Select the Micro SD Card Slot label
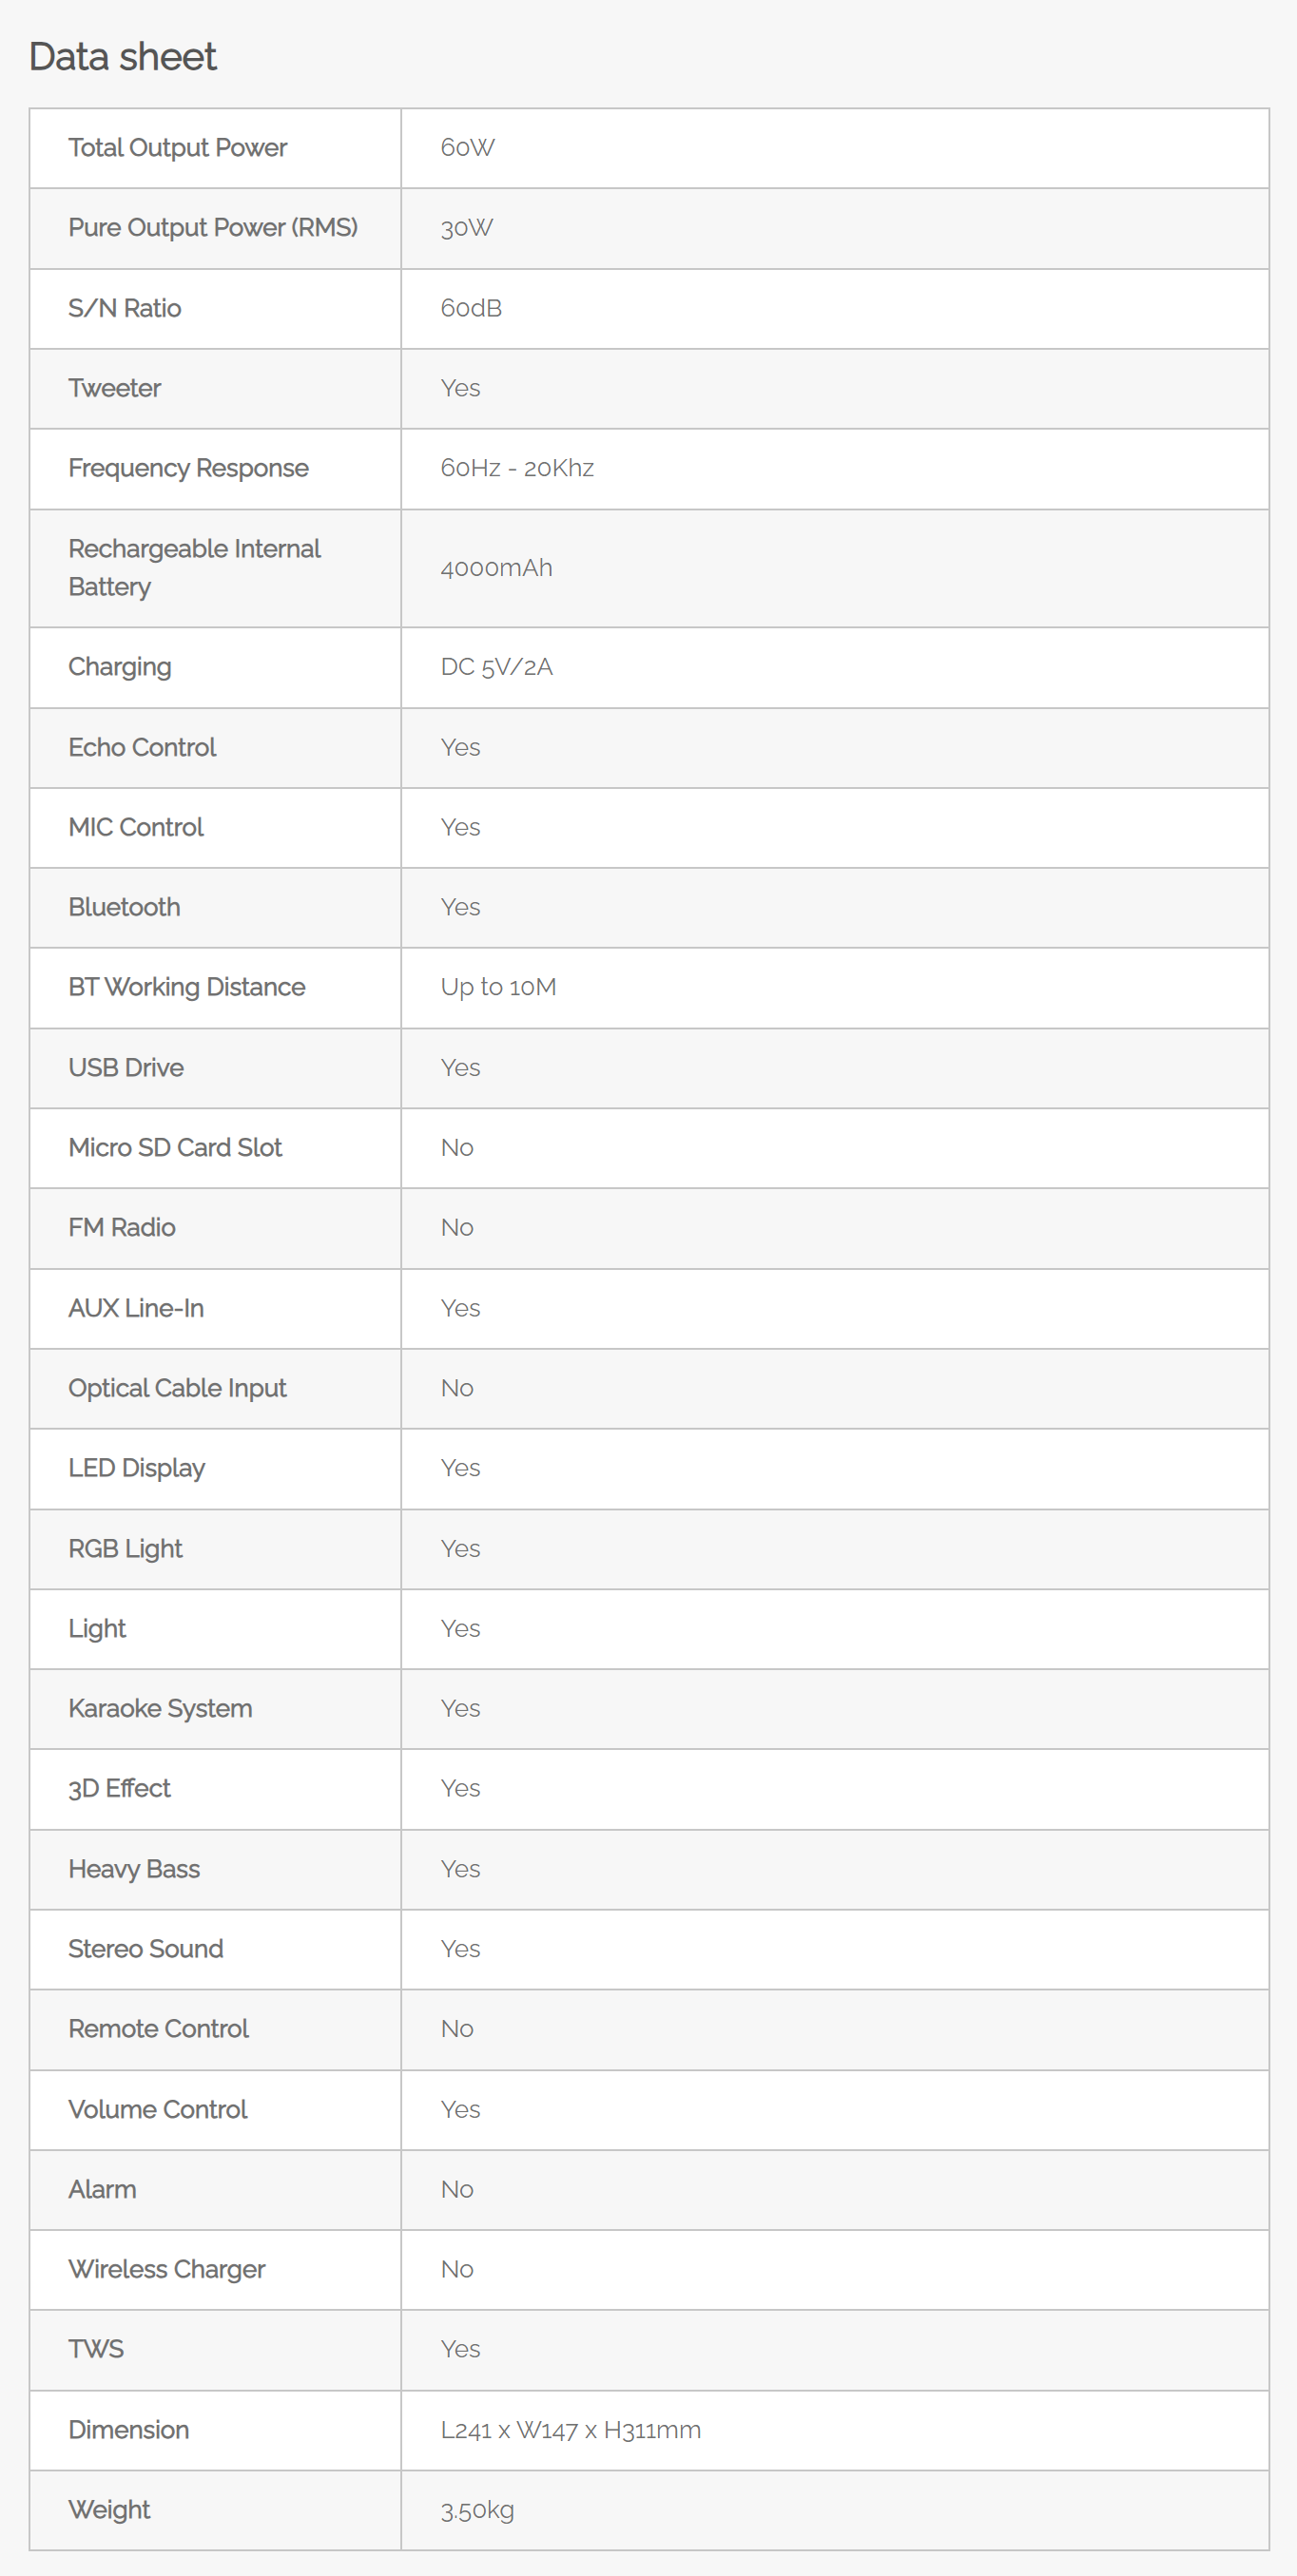Image resolution: width=1297 pixels, height=2576 pixels. click(x=175, y=1147)
